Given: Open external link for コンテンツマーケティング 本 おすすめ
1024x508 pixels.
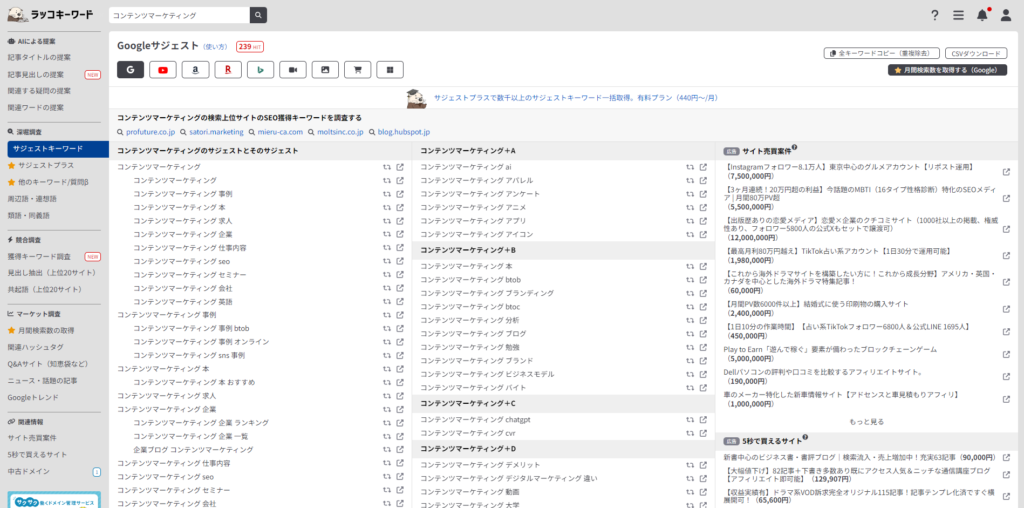Looking at the screenshot, I should tap(400, 382).
